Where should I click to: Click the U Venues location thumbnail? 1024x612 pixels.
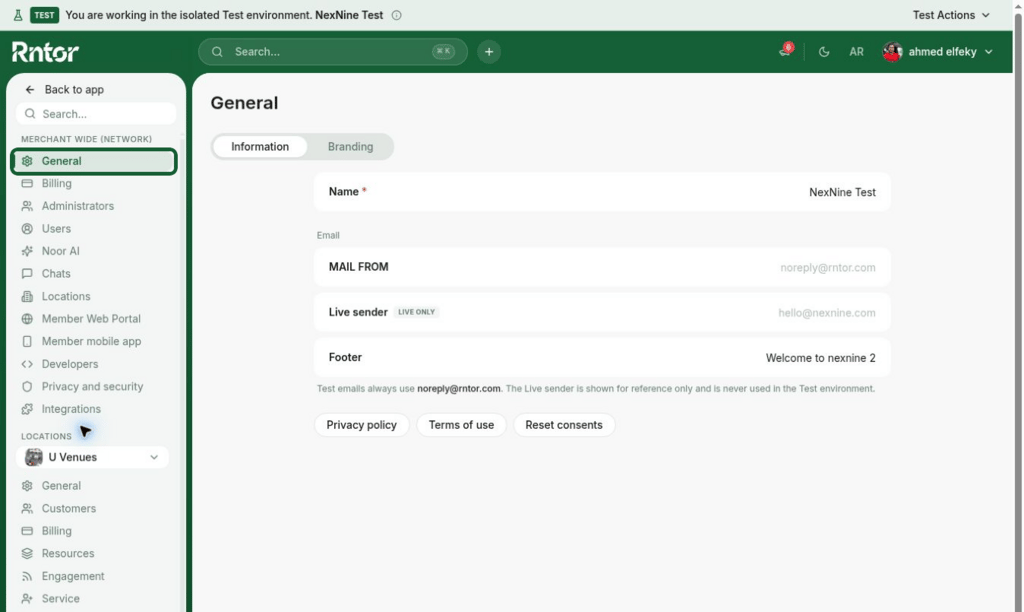click(33, 457)
